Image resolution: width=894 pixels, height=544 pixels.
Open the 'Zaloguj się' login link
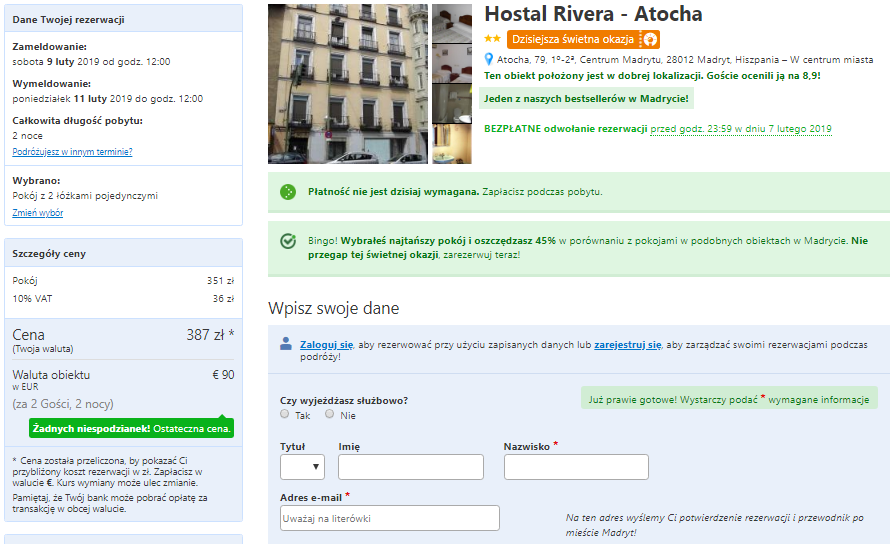(x=327, y=344)
